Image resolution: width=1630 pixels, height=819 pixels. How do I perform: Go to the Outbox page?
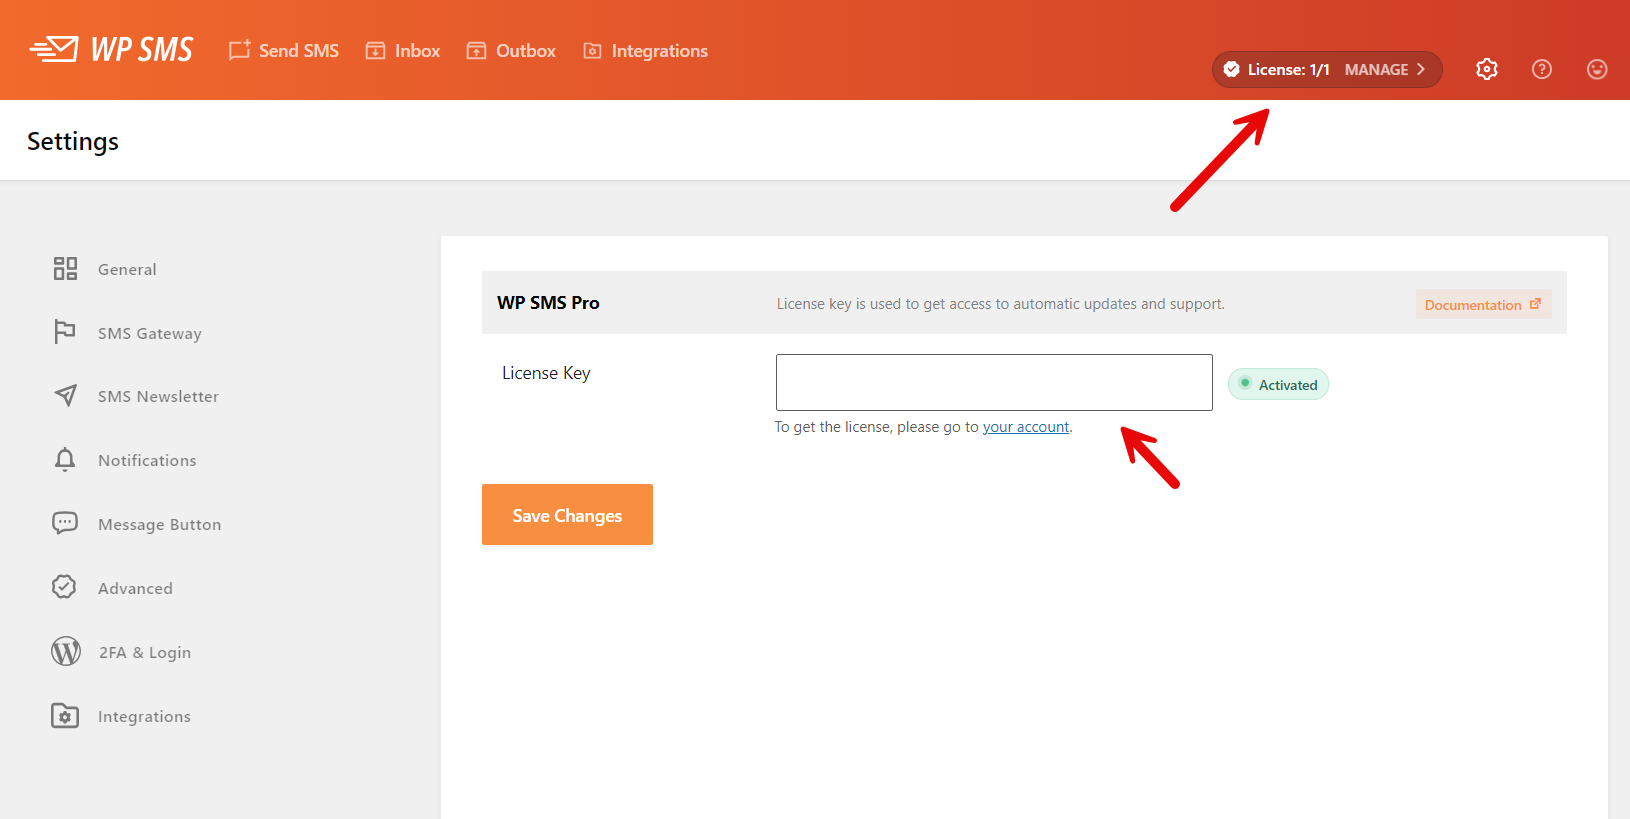click(x=511, y=51)
